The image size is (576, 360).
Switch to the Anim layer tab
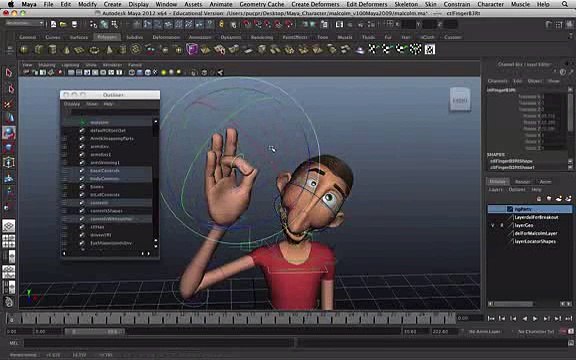(x=545, y=181)
